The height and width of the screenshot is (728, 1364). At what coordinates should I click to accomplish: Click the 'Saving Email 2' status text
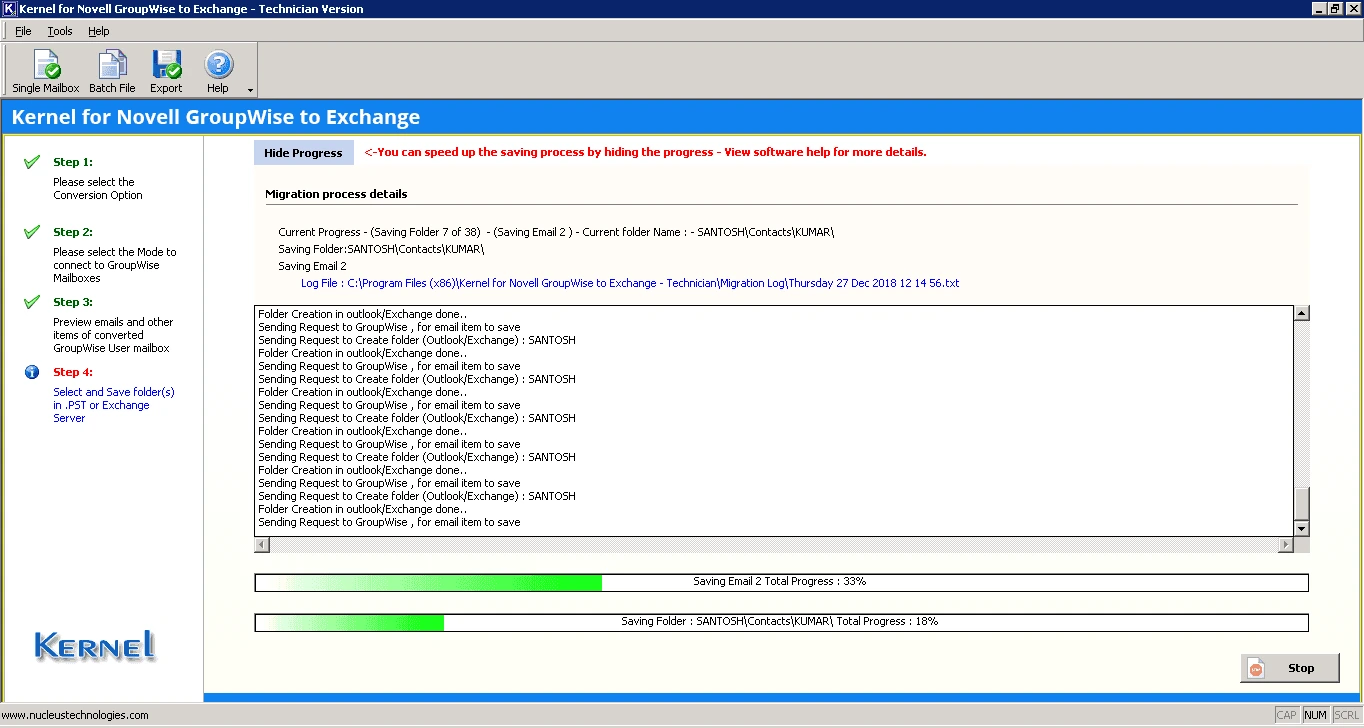click(312, 266)
